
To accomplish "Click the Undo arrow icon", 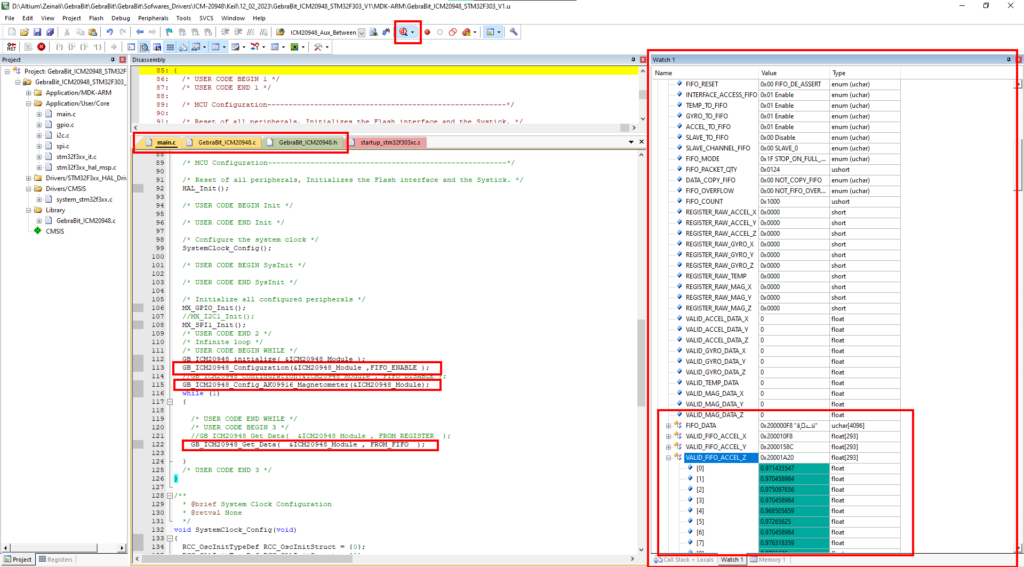I will (110, 32).
